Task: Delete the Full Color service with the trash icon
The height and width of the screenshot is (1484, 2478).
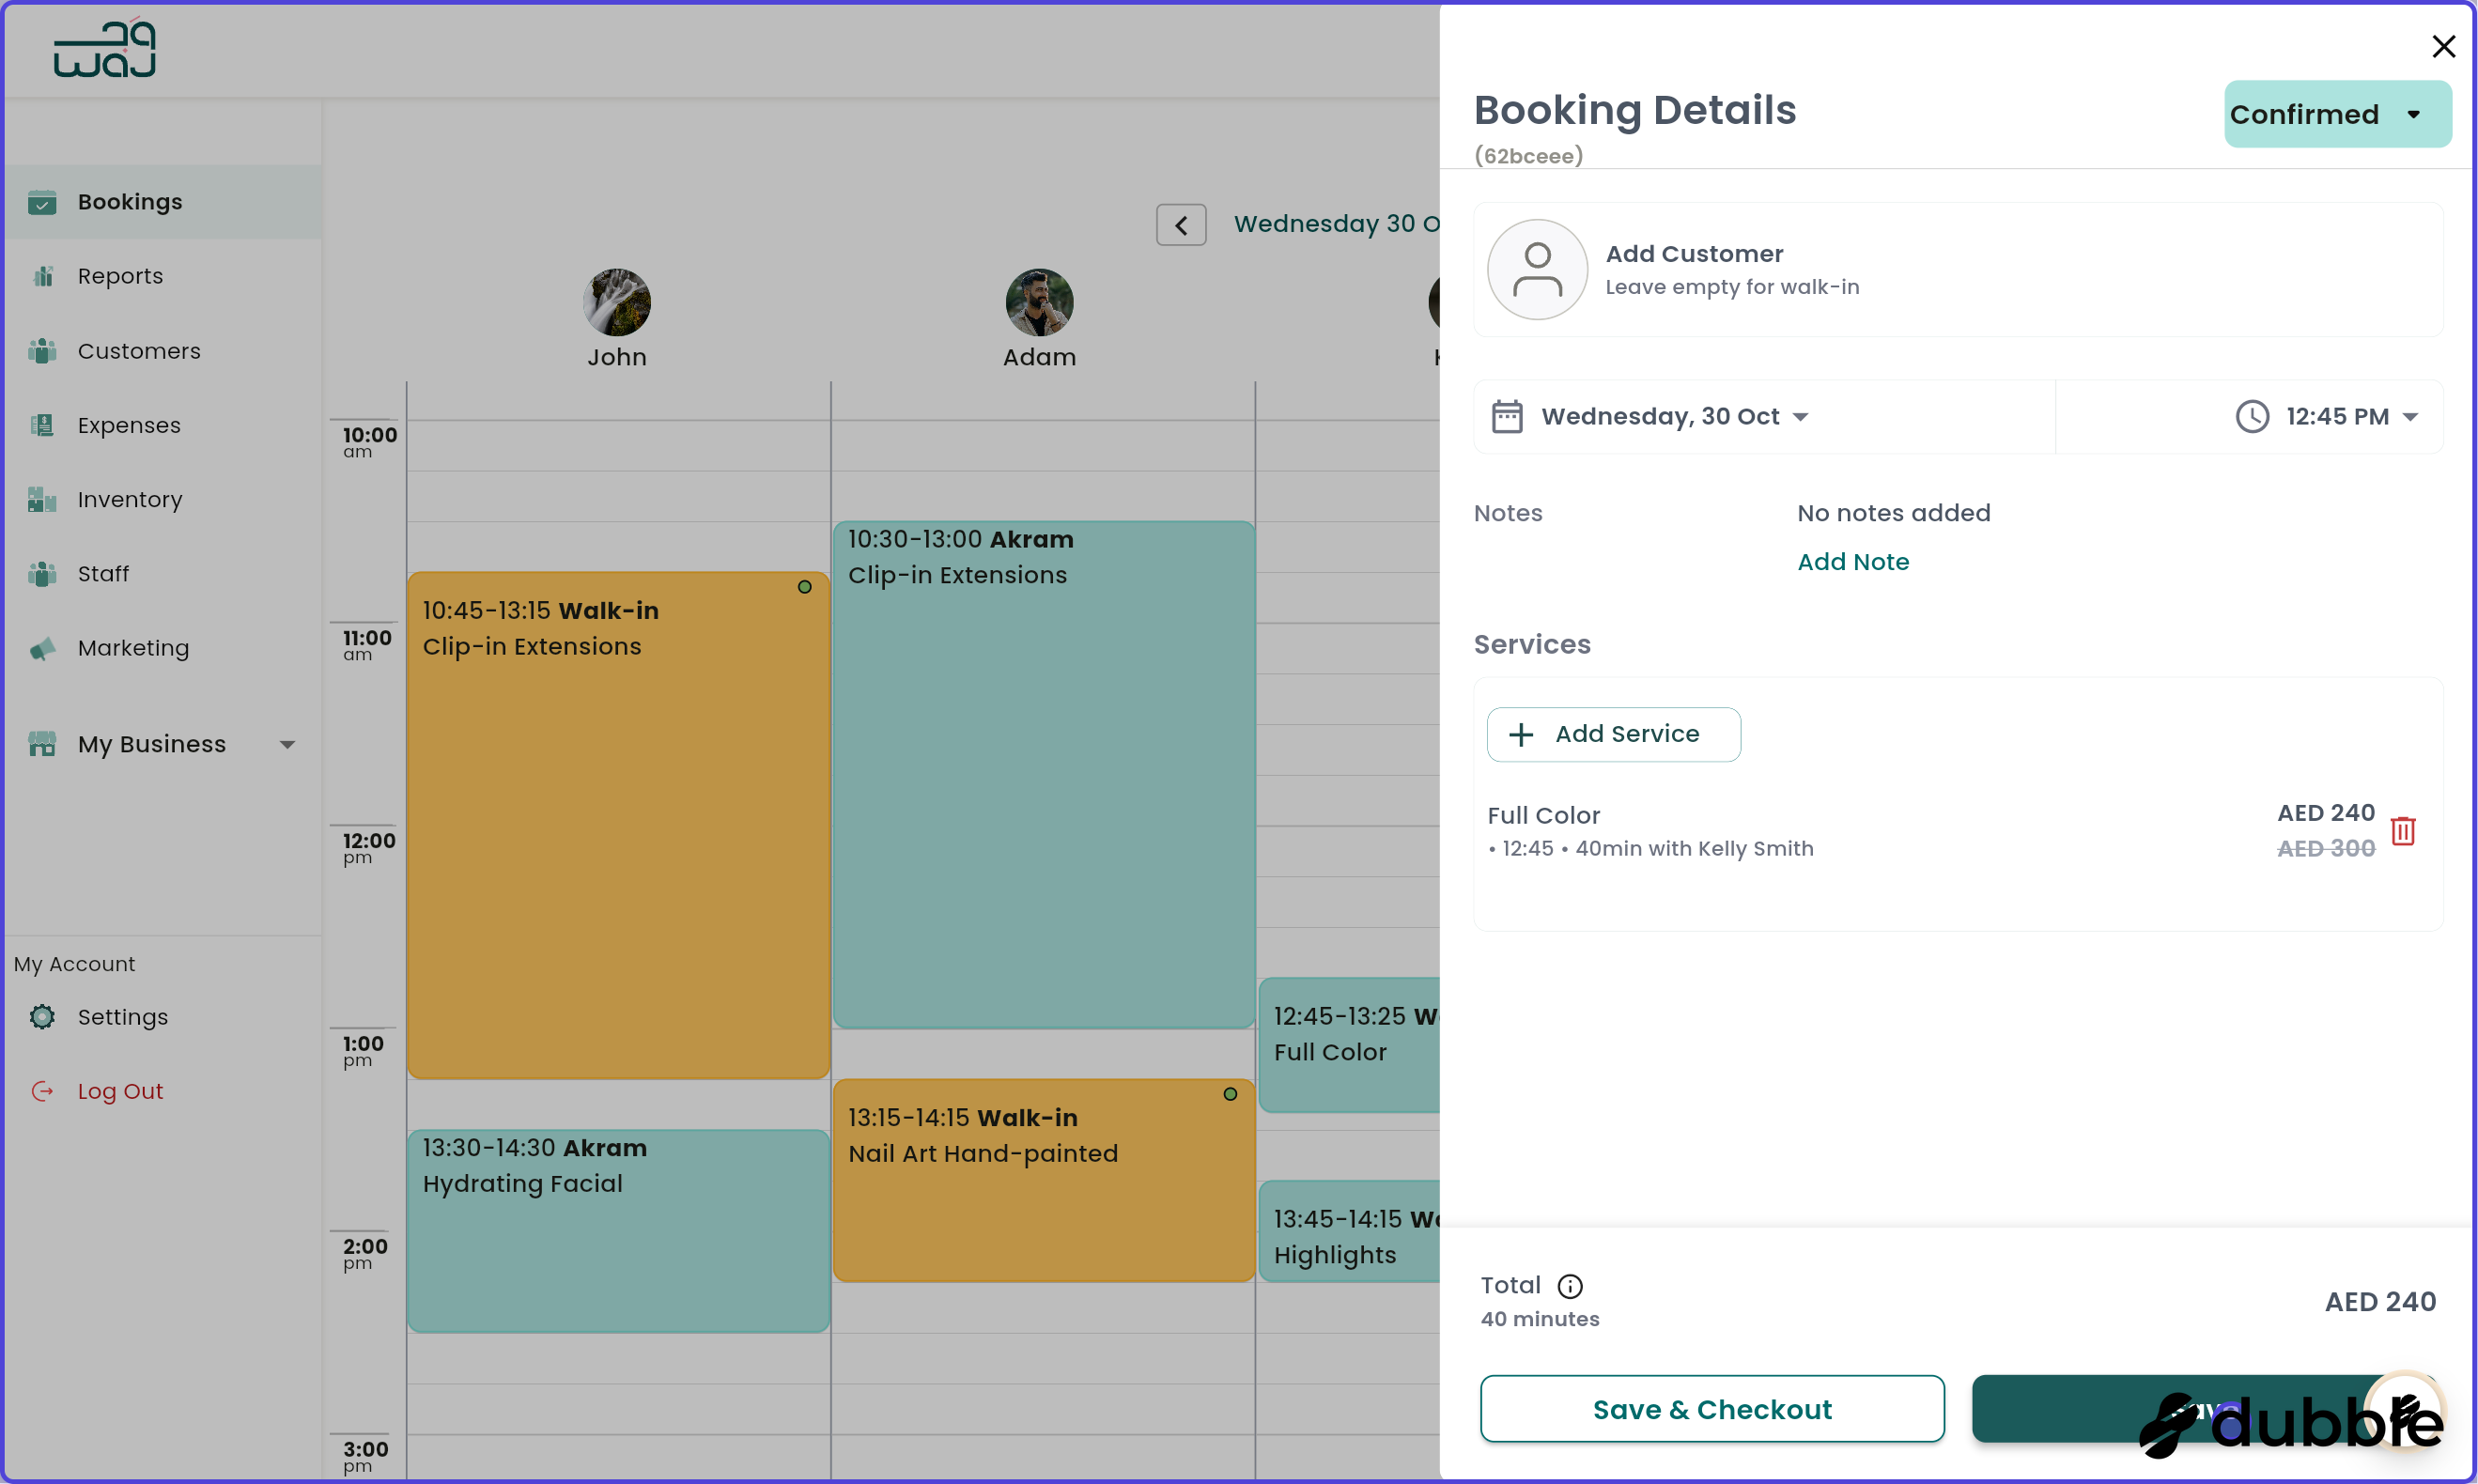Action: pyautogui.click(x=2404, y=831)
